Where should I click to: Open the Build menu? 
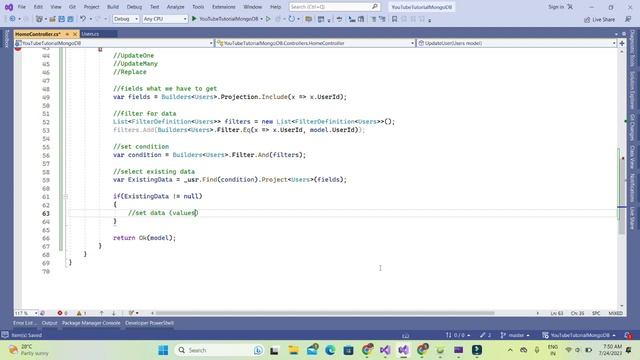[113, 7]
